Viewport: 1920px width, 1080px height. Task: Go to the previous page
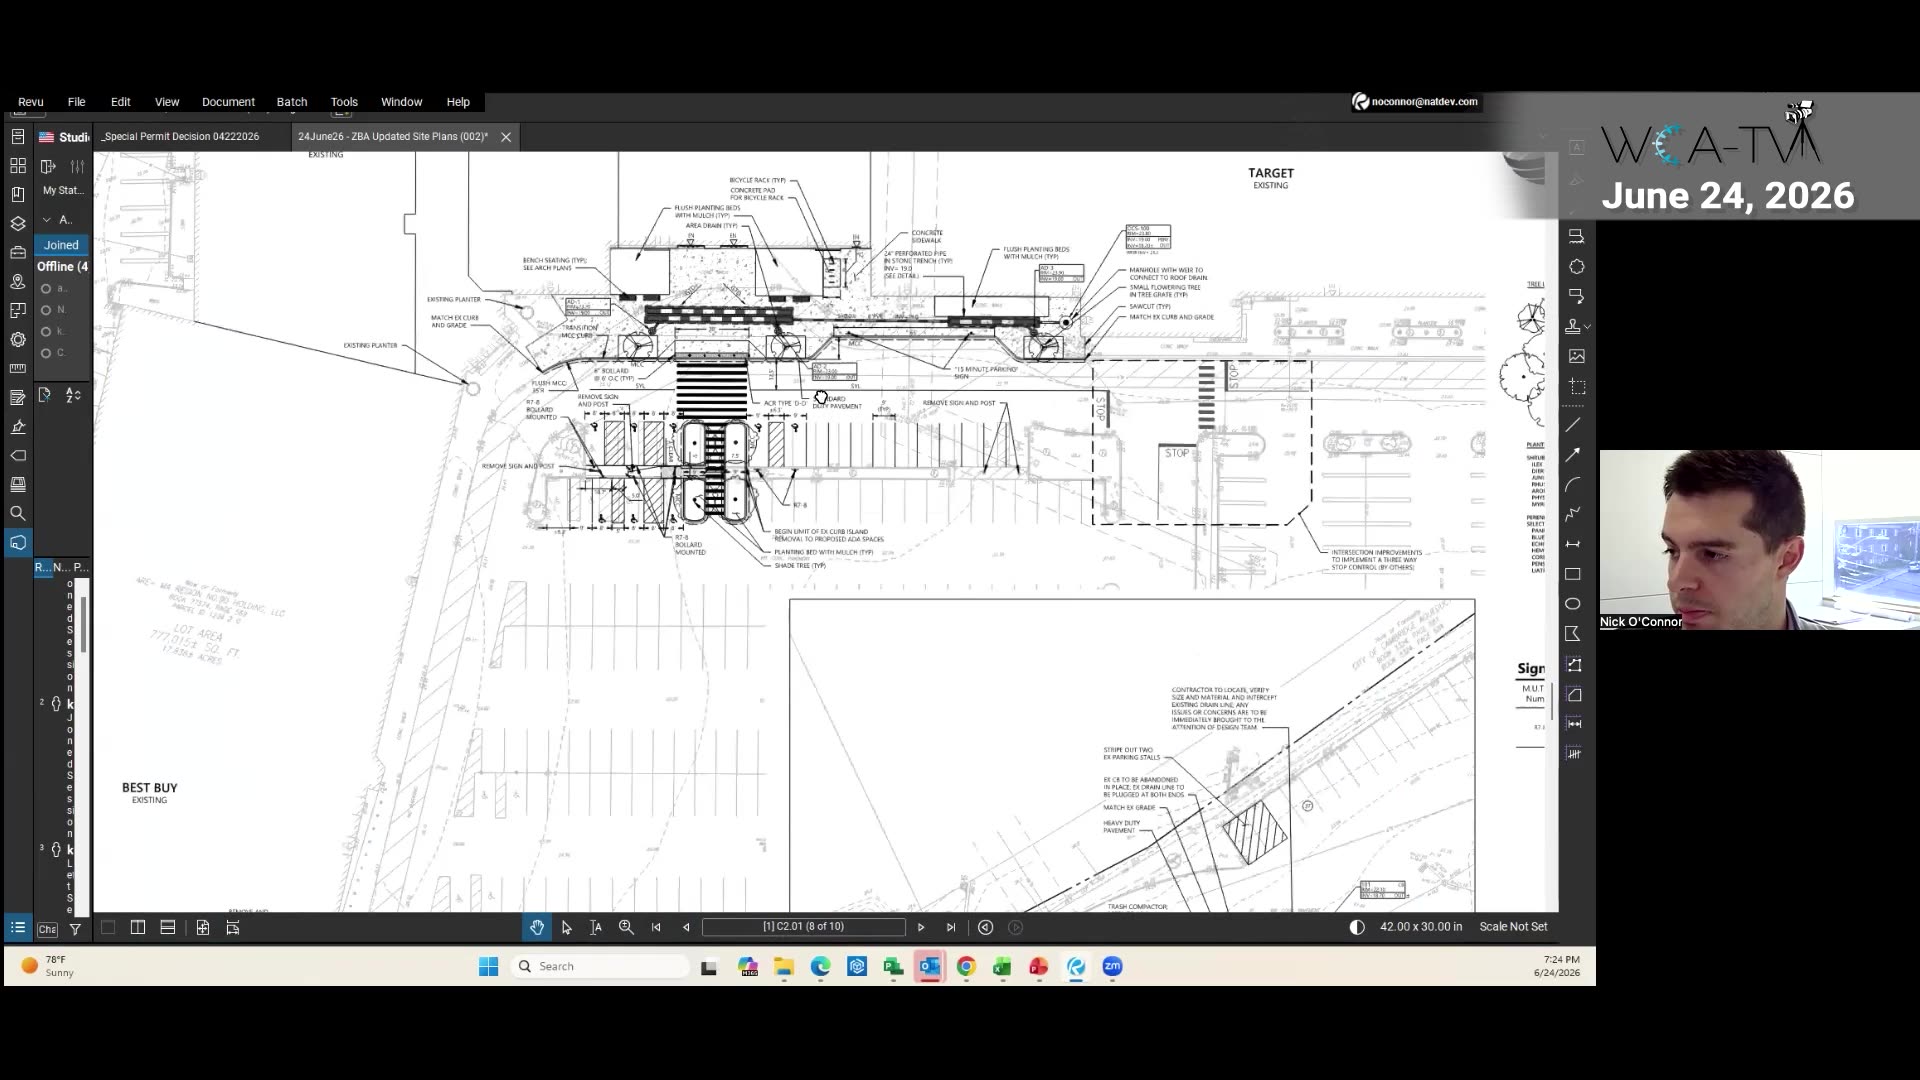[686, 927]
